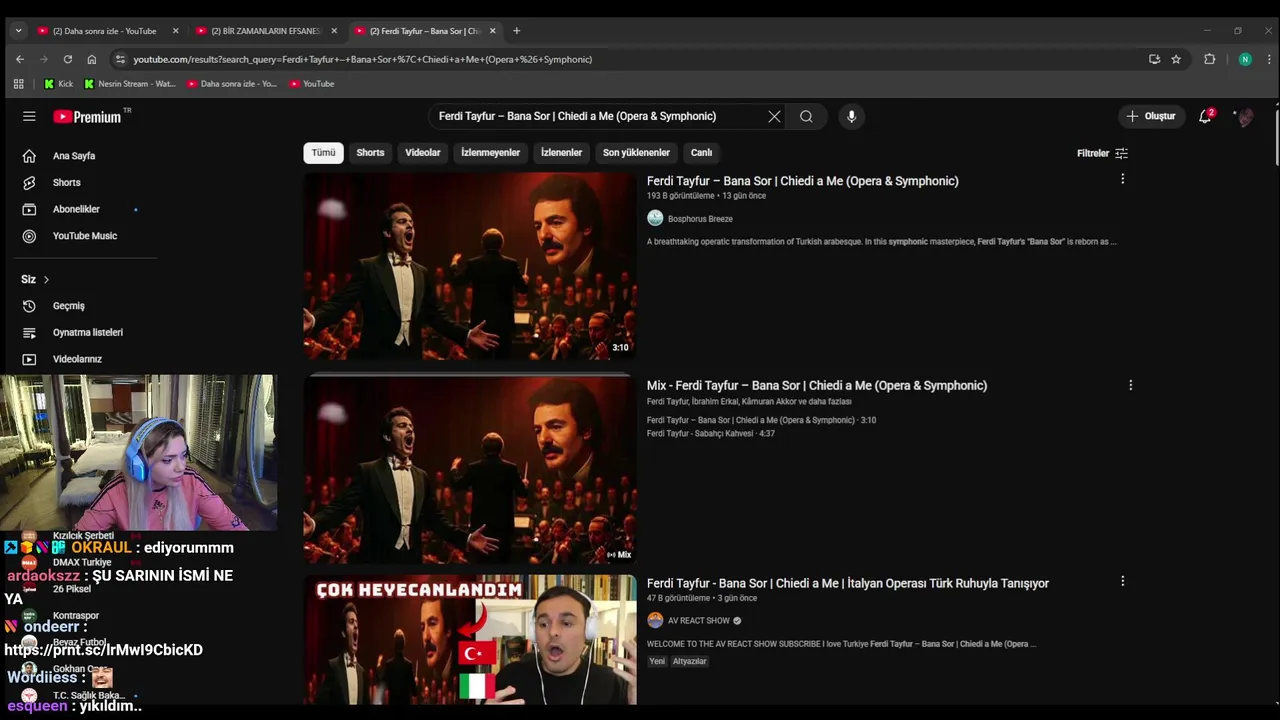
Task: Open more options for the Mix result
Action: 1130,385
